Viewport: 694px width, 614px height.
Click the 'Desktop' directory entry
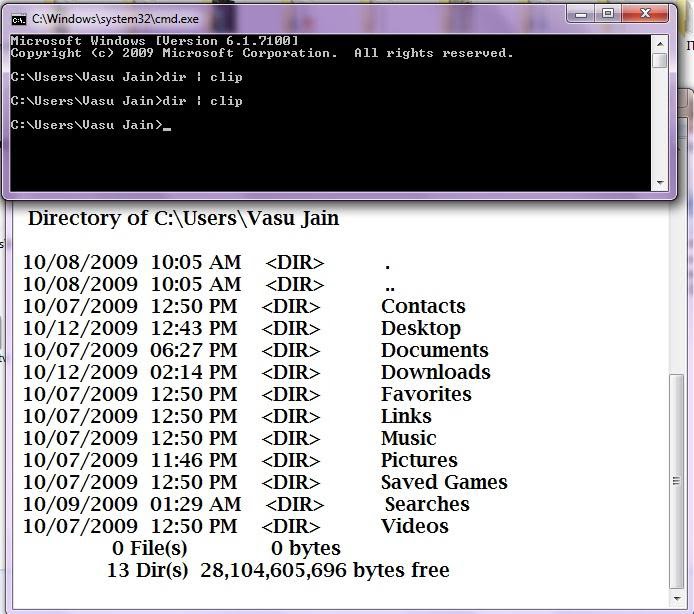421,329
